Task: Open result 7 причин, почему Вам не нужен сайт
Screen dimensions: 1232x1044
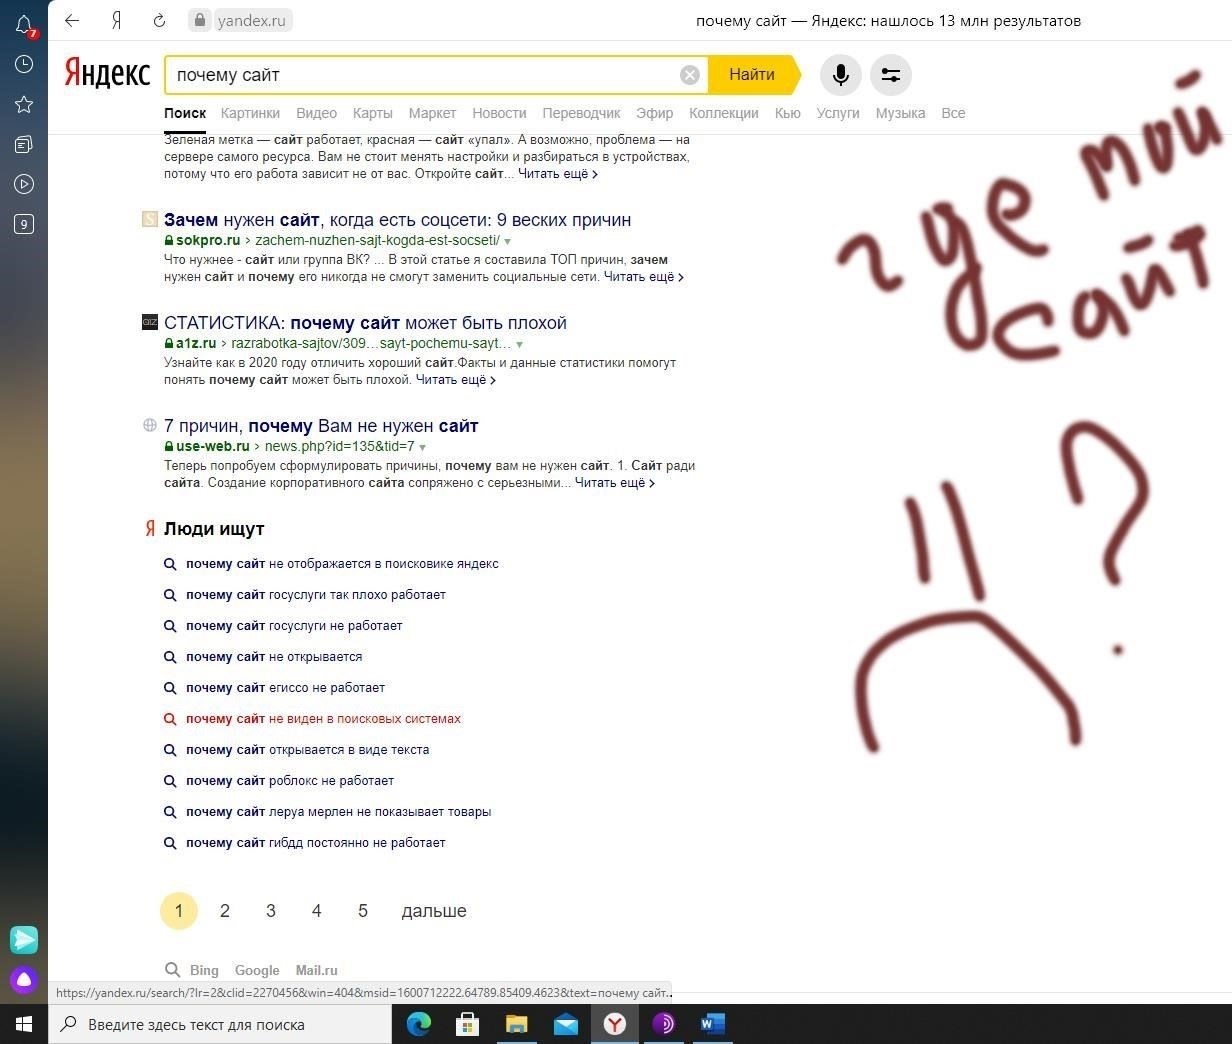Action: tap(321, 426)
